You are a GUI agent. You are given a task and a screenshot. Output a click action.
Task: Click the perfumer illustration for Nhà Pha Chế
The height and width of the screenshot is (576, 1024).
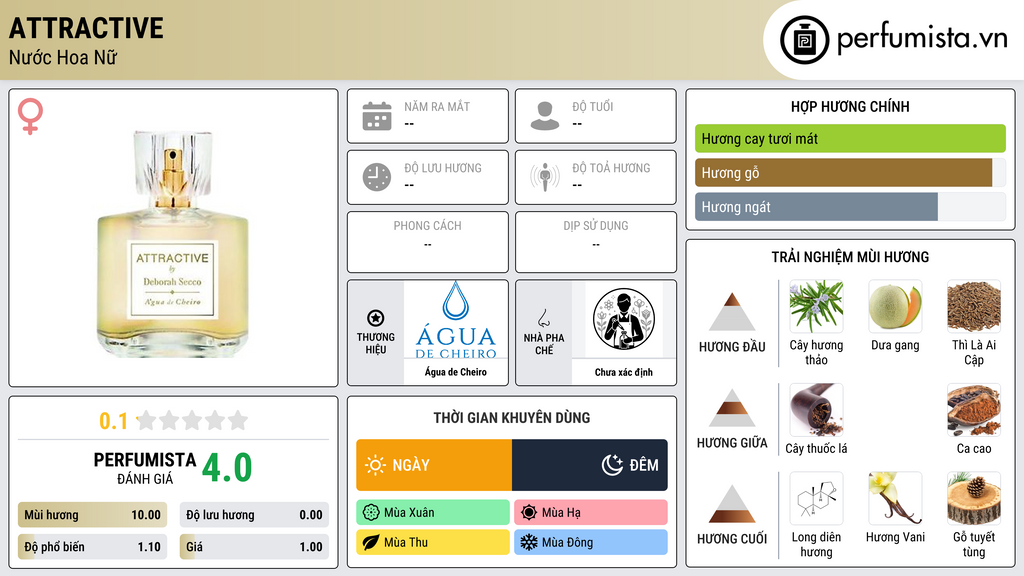pos(624,320)
